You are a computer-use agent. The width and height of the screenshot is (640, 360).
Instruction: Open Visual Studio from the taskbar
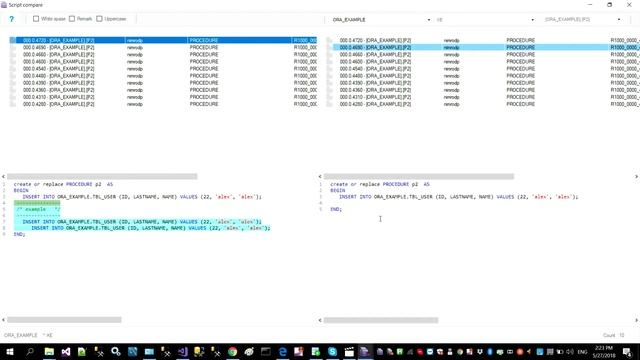[x=66, y=351]
